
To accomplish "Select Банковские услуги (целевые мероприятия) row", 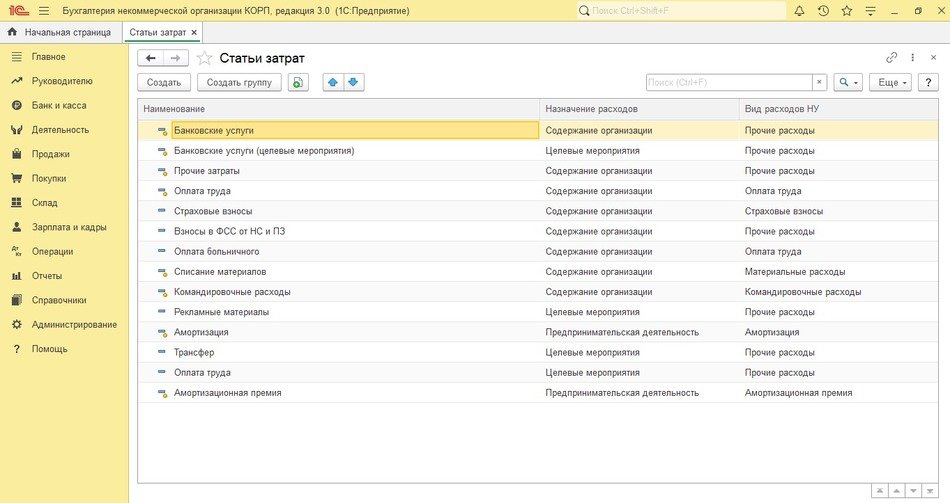I will pos(538,150).
